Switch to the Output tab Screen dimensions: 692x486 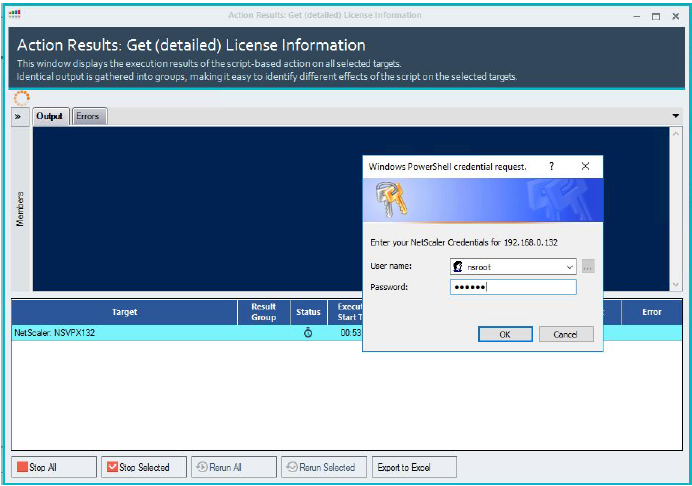49,116
